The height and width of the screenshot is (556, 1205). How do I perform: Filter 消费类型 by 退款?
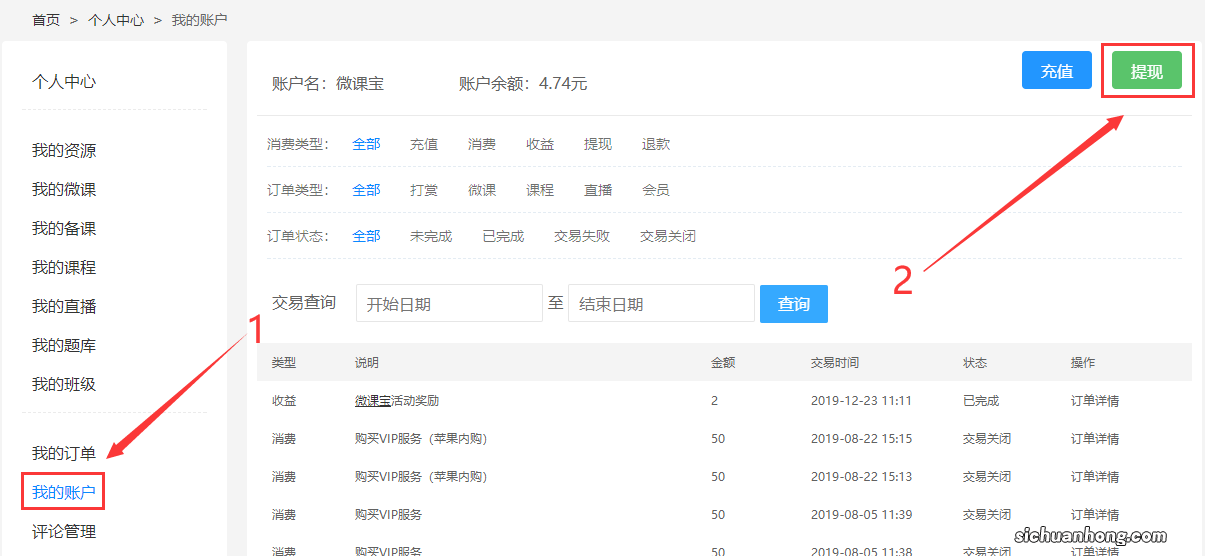click(x=656, y=144)
